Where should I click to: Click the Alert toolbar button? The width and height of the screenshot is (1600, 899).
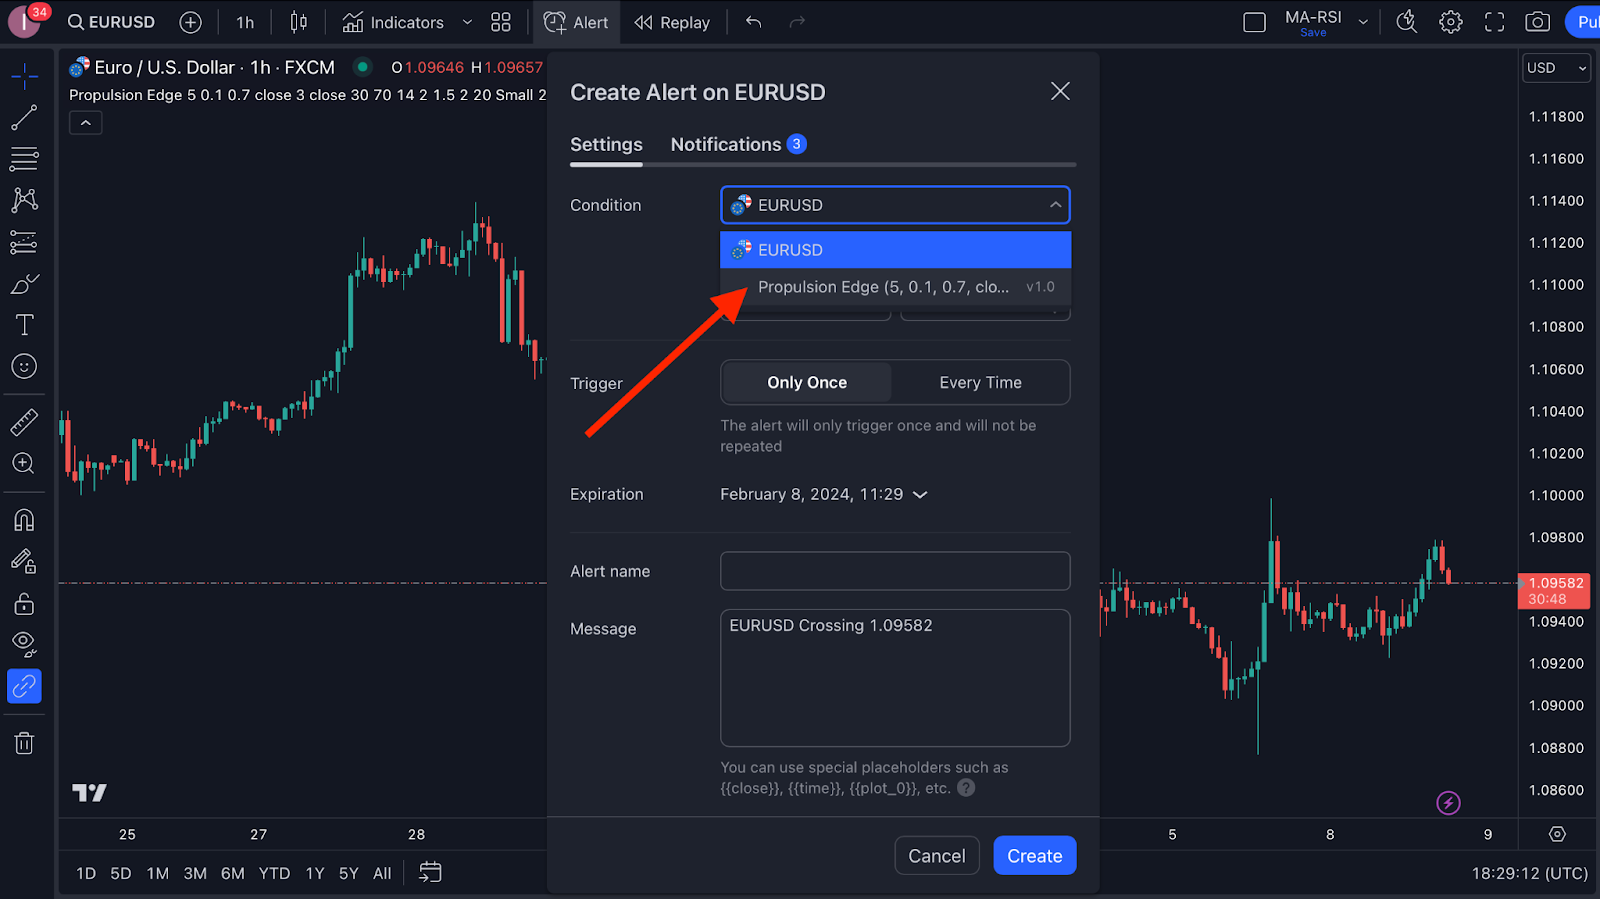click(576, 22)
